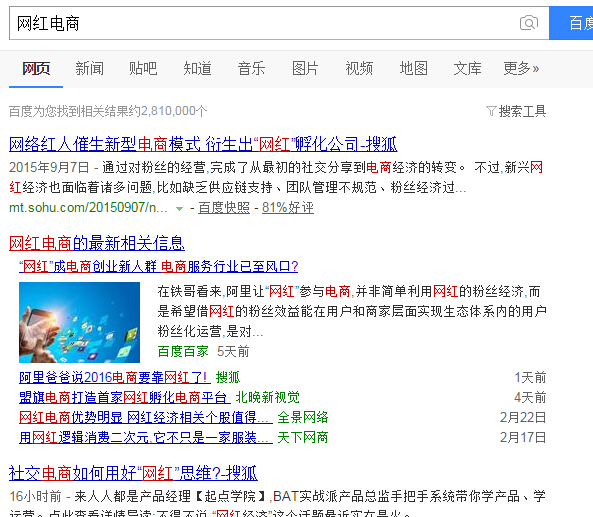
Task: Click the 天下网商 source label
Action: click(303, 438)
